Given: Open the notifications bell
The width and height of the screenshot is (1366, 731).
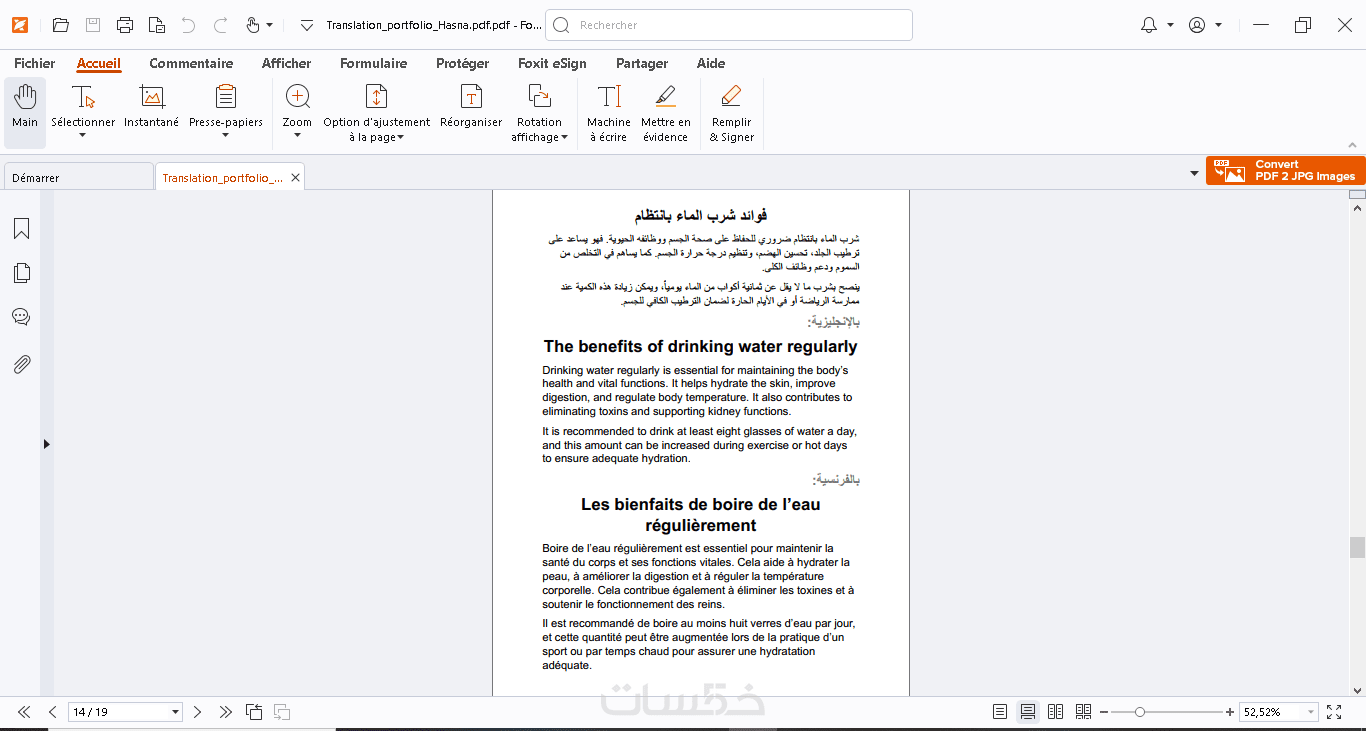Looking at the screenshot, I should [1149, 25].
